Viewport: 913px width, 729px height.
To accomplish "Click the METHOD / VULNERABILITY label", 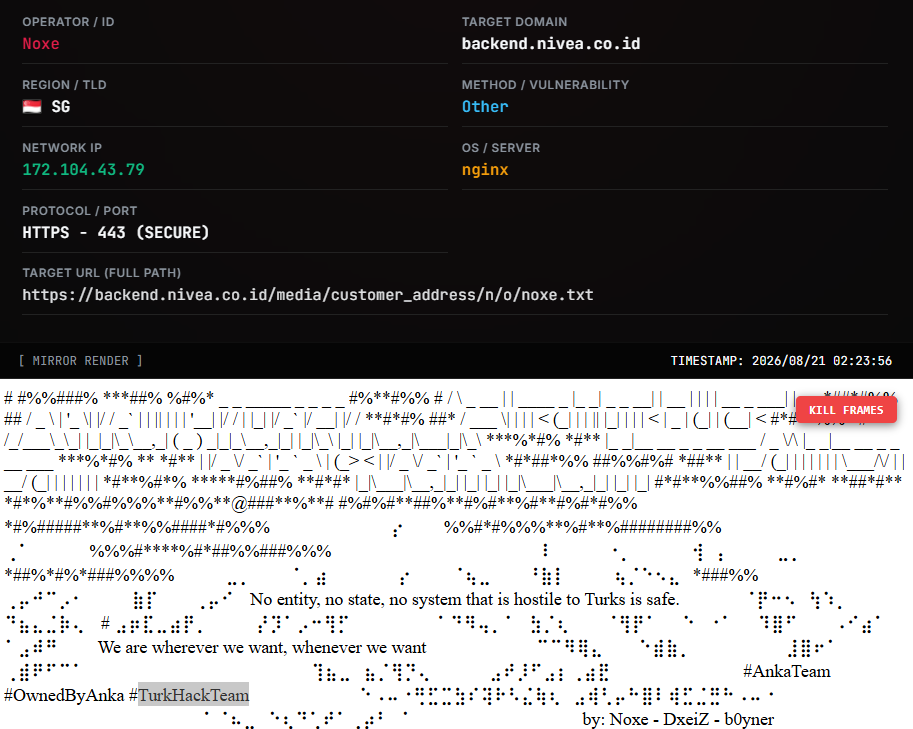I will 545,84.
